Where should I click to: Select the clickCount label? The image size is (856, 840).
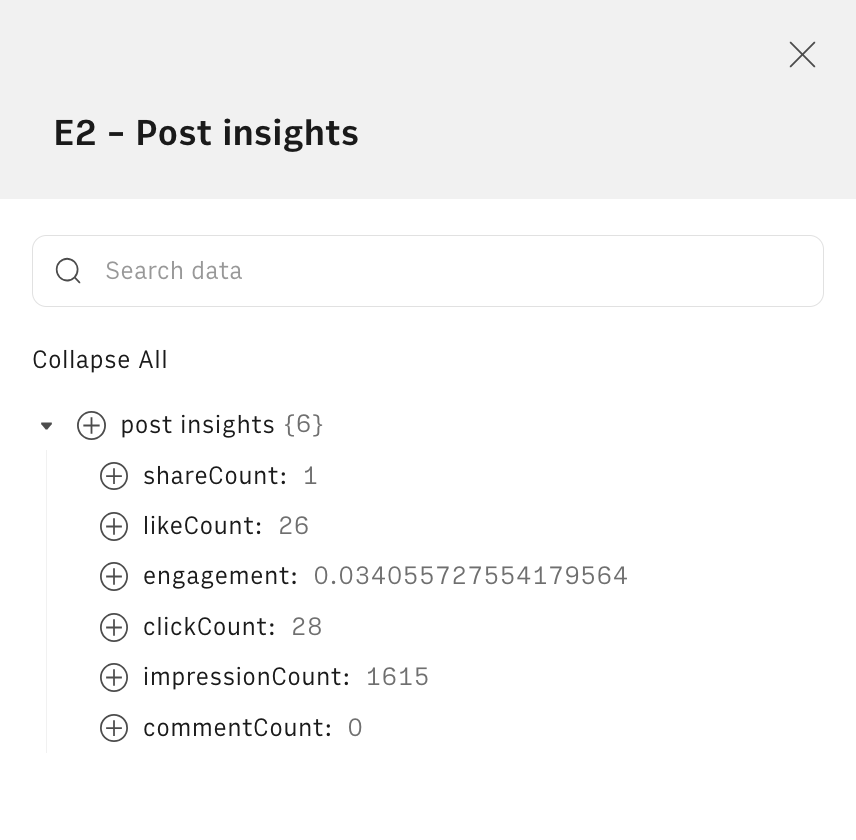click(208, 627)
